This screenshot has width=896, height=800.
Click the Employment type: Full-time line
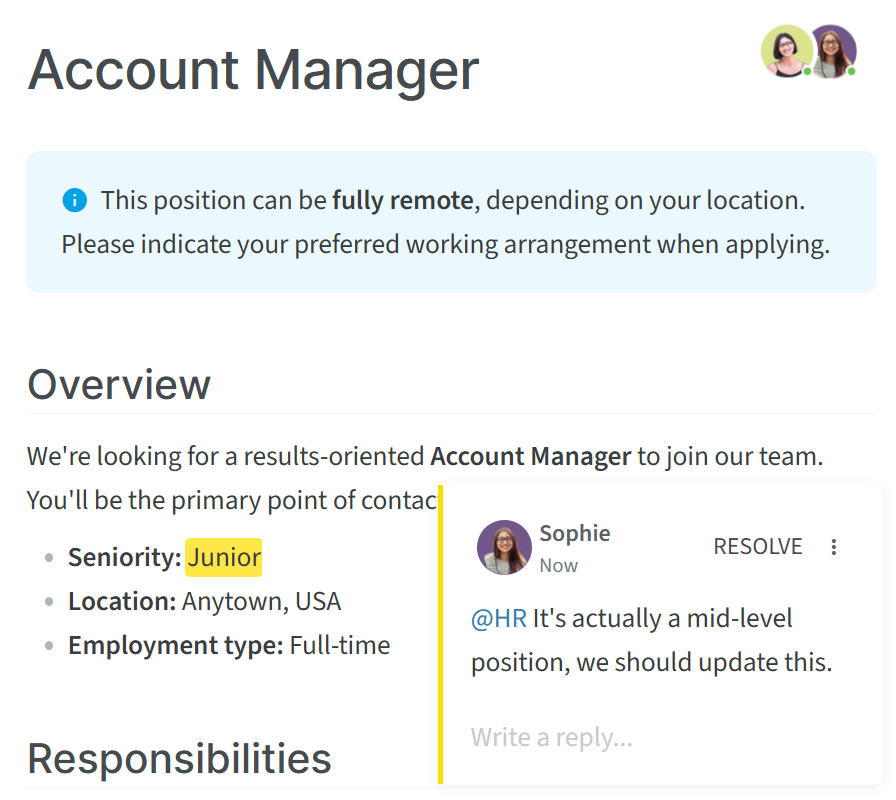229,646
